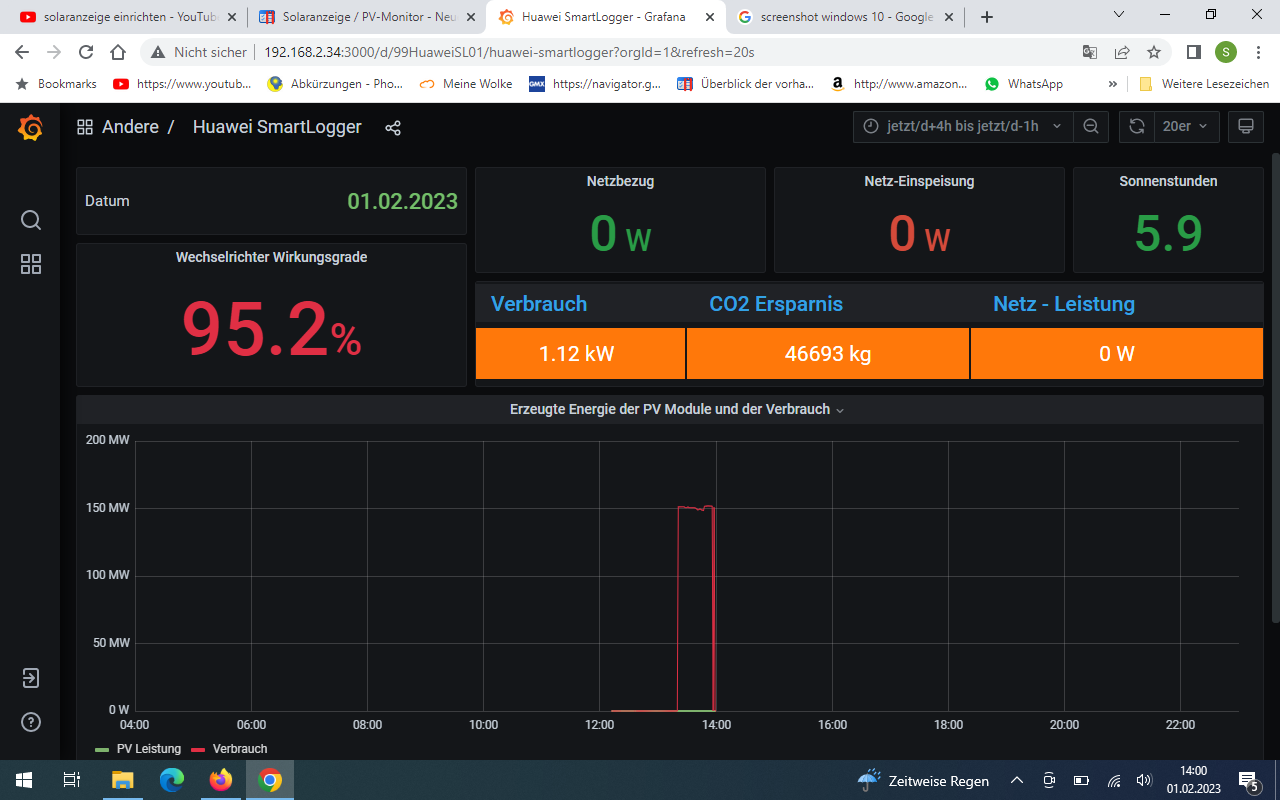Switch to the solaranzeige einrichten YouTube tab
The image size is (1280, 800).
click(x=118, y=17)
